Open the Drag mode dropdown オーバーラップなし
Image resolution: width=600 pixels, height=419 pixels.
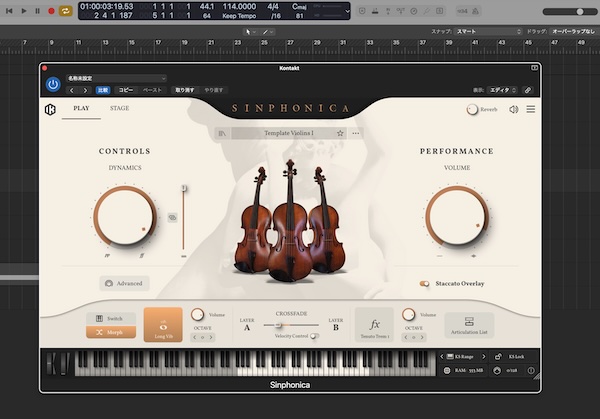(x=574, y=31)
